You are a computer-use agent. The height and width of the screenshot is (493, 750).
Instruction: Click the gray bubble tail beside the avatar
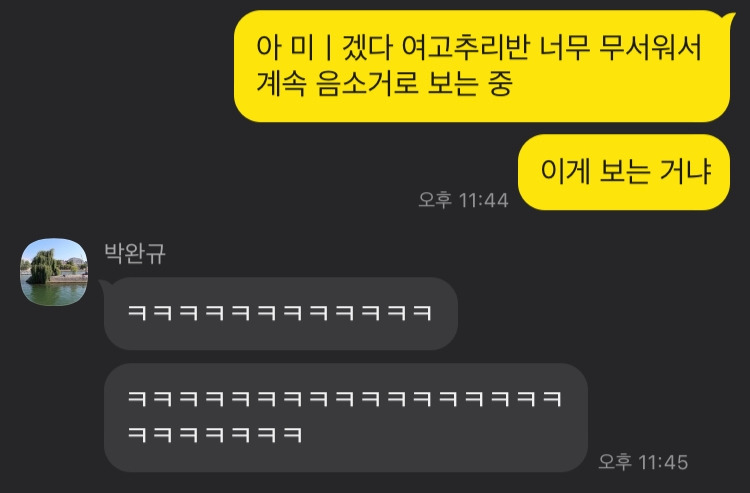tap(103, 285)
